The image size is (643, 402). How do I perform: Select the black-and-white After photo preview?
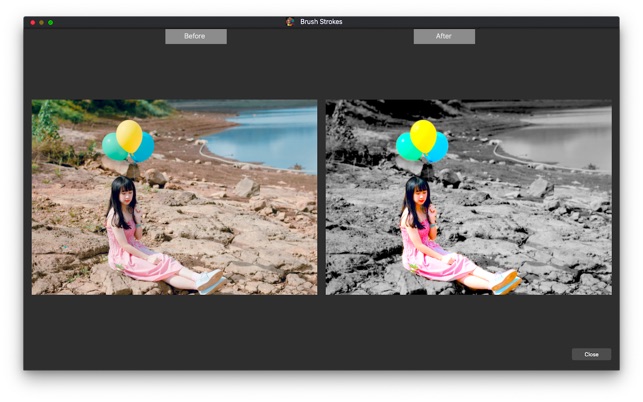click(469, 197)
